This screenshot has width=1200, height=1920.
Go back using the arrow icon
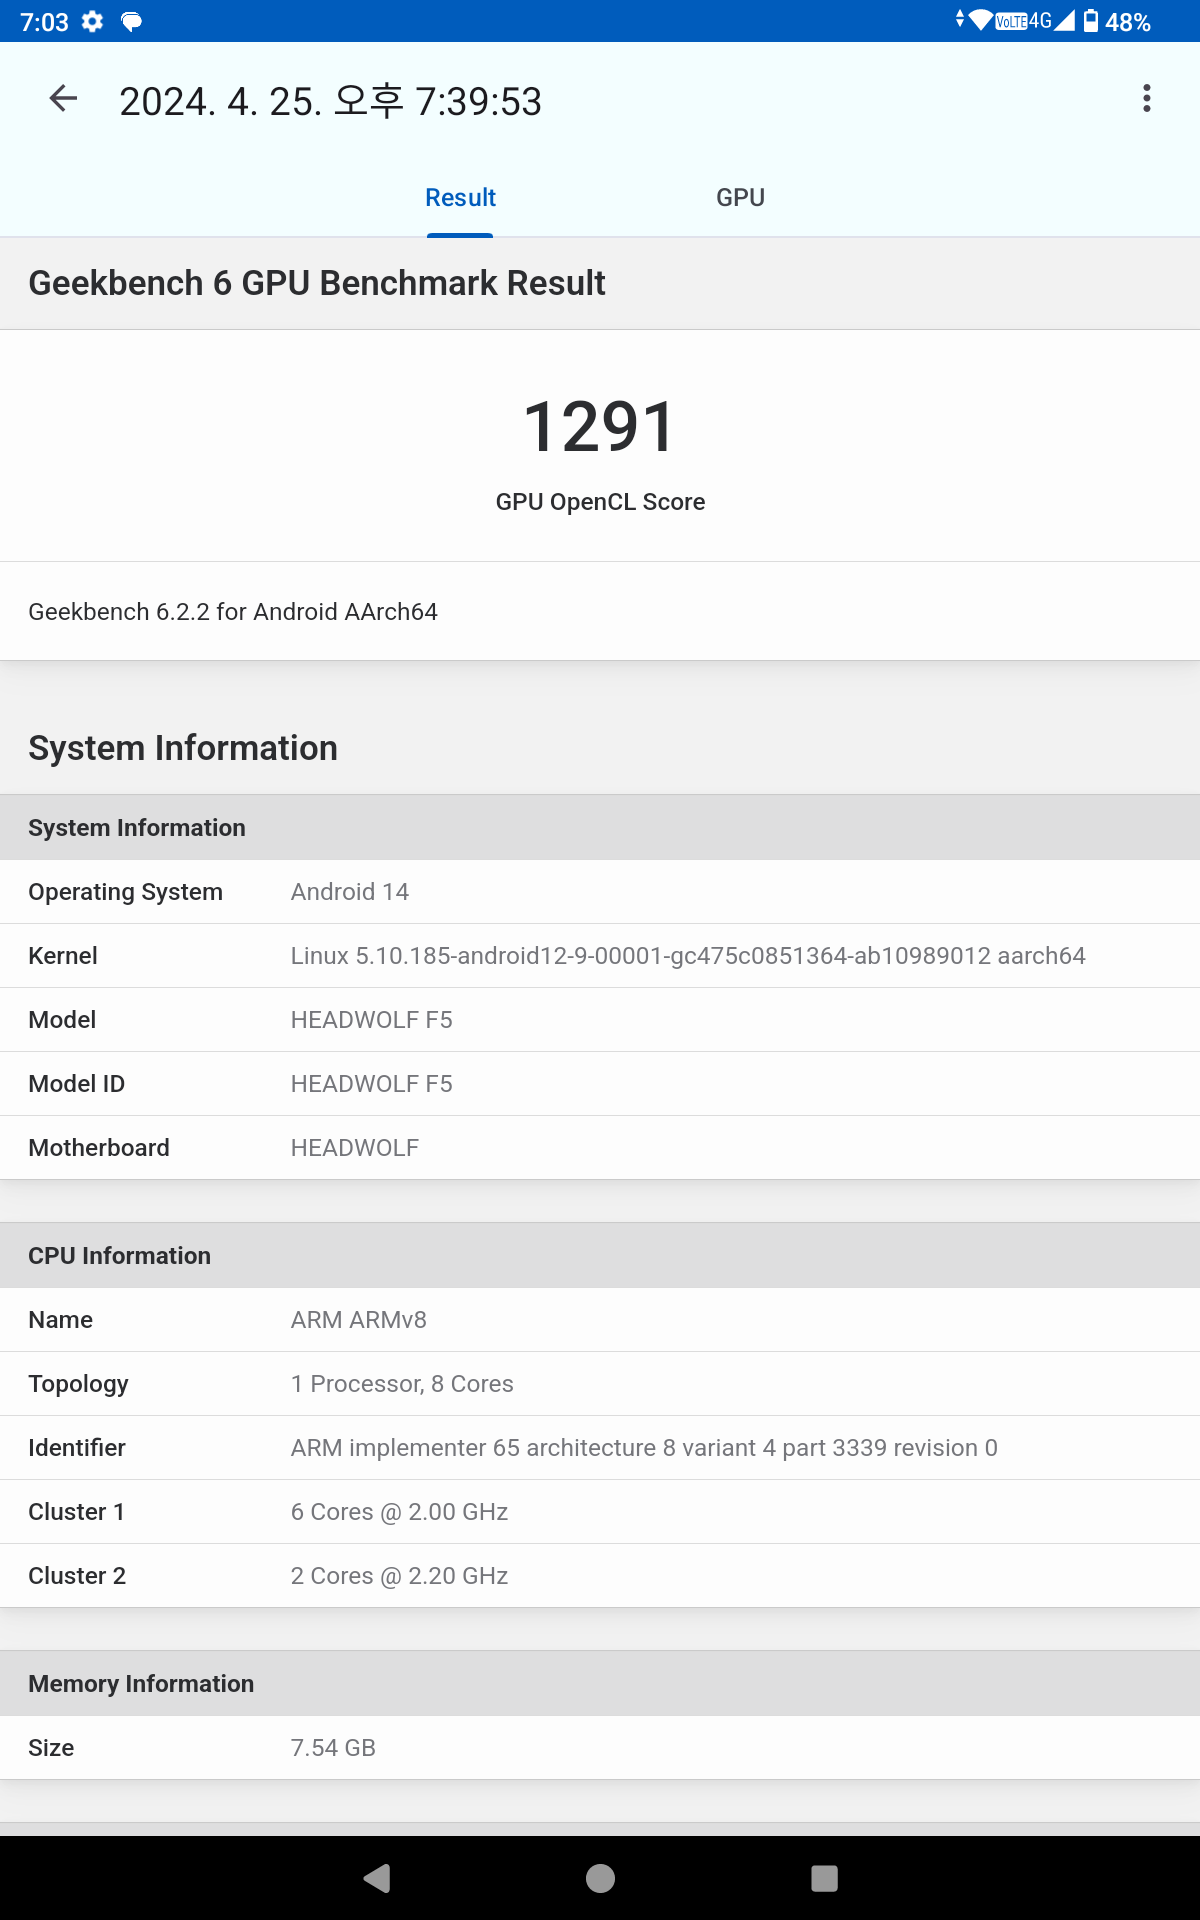click(63, 98)
